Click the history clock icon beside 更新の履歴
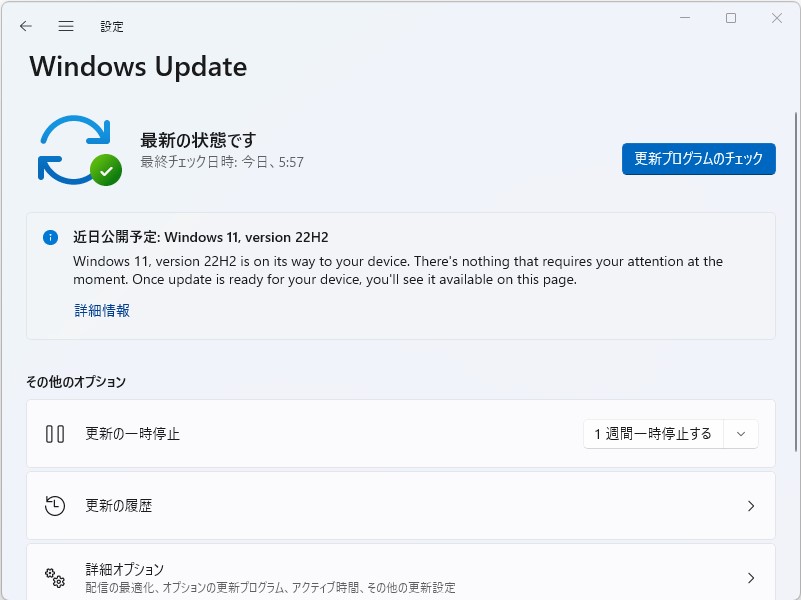 (54, 506)
